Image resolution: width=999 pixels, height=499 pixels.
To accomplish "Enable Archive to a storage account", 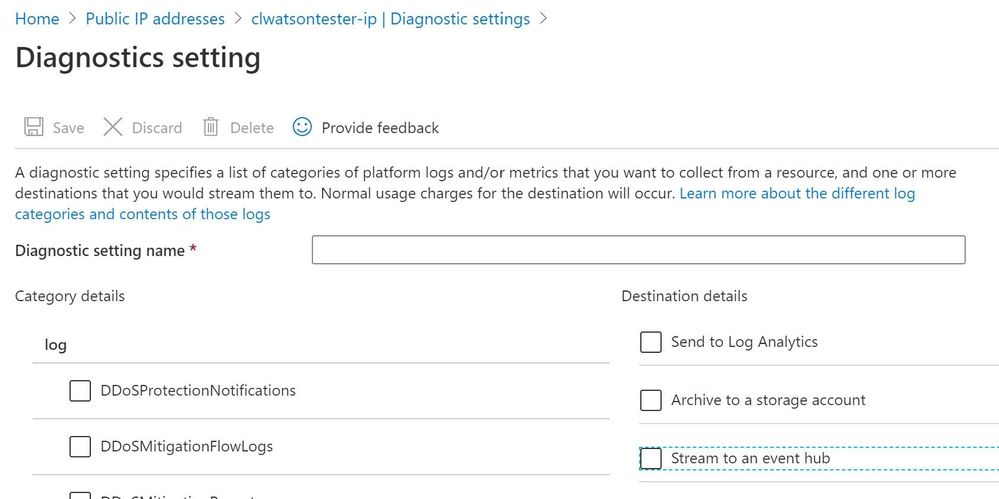I will [x=651, y=400].
